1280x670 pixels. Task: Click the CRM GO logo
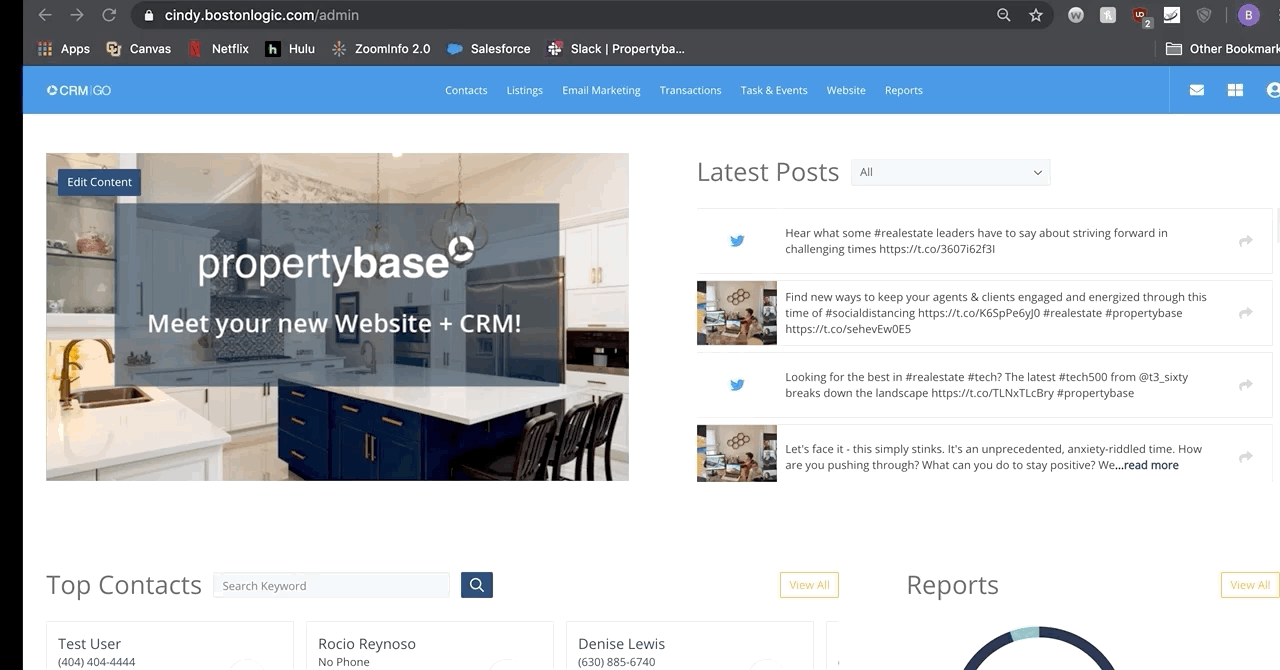79,90
